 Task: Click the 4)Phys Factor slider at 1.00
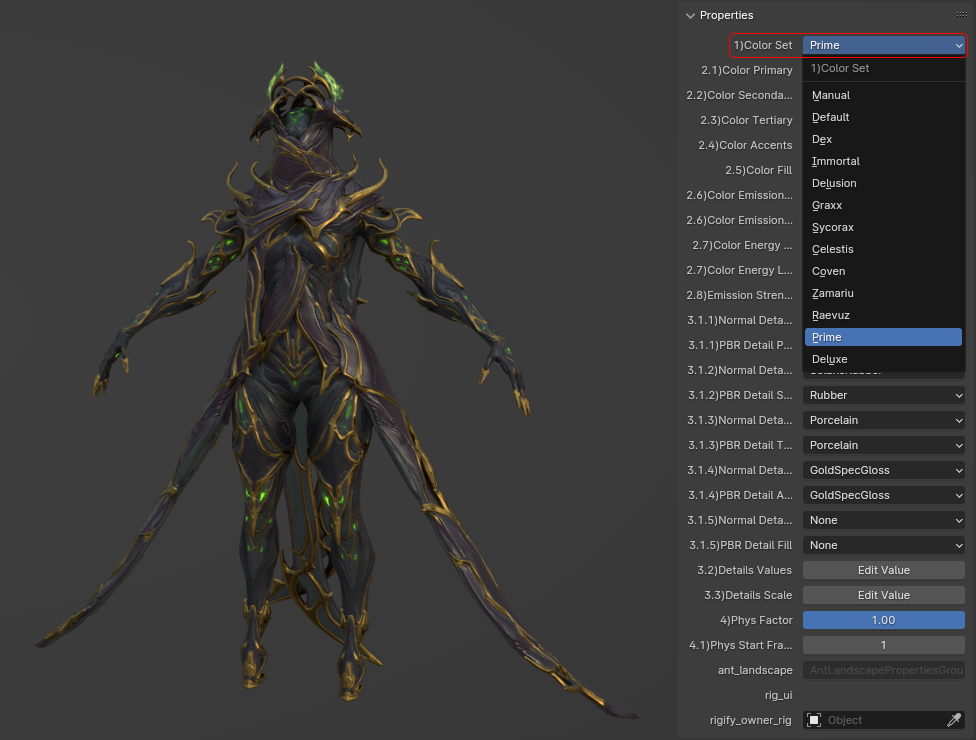click(884, 620)
